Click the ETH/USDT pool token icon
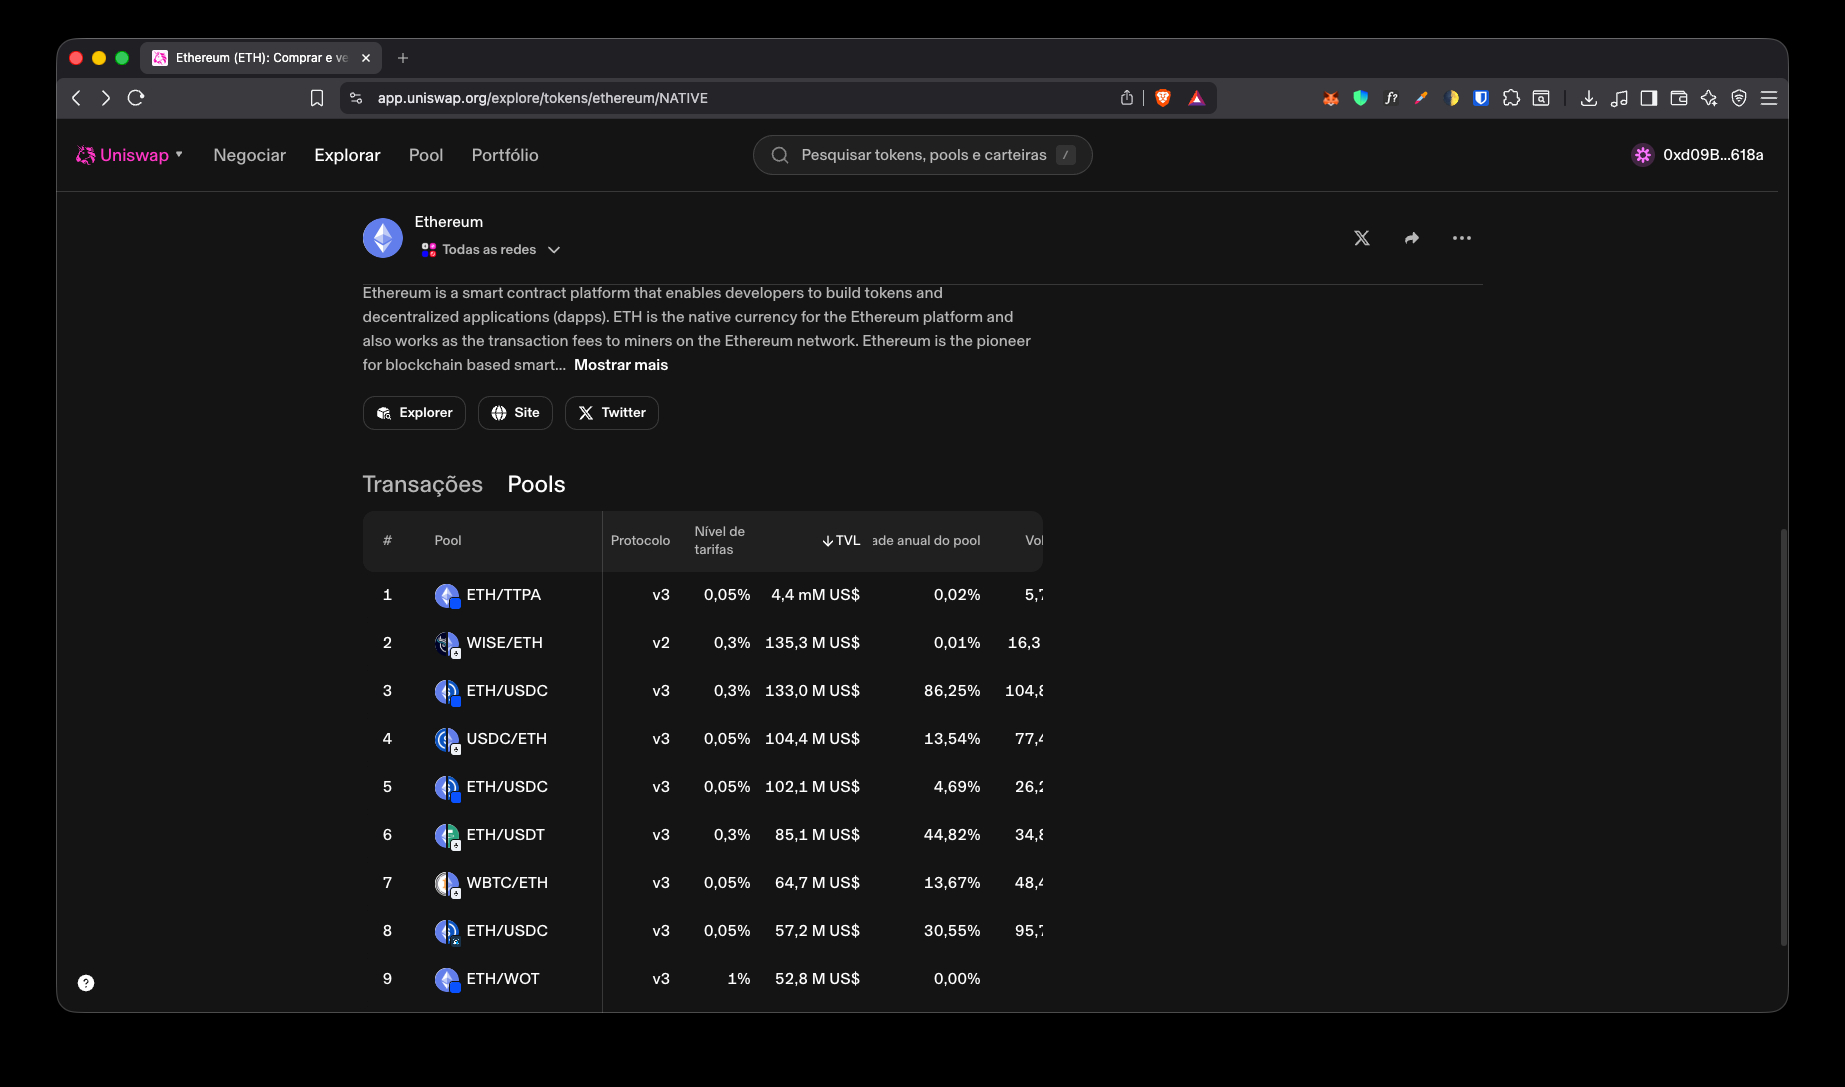Viewport: 1845px width, 1087px height. (x=447, y=836)
